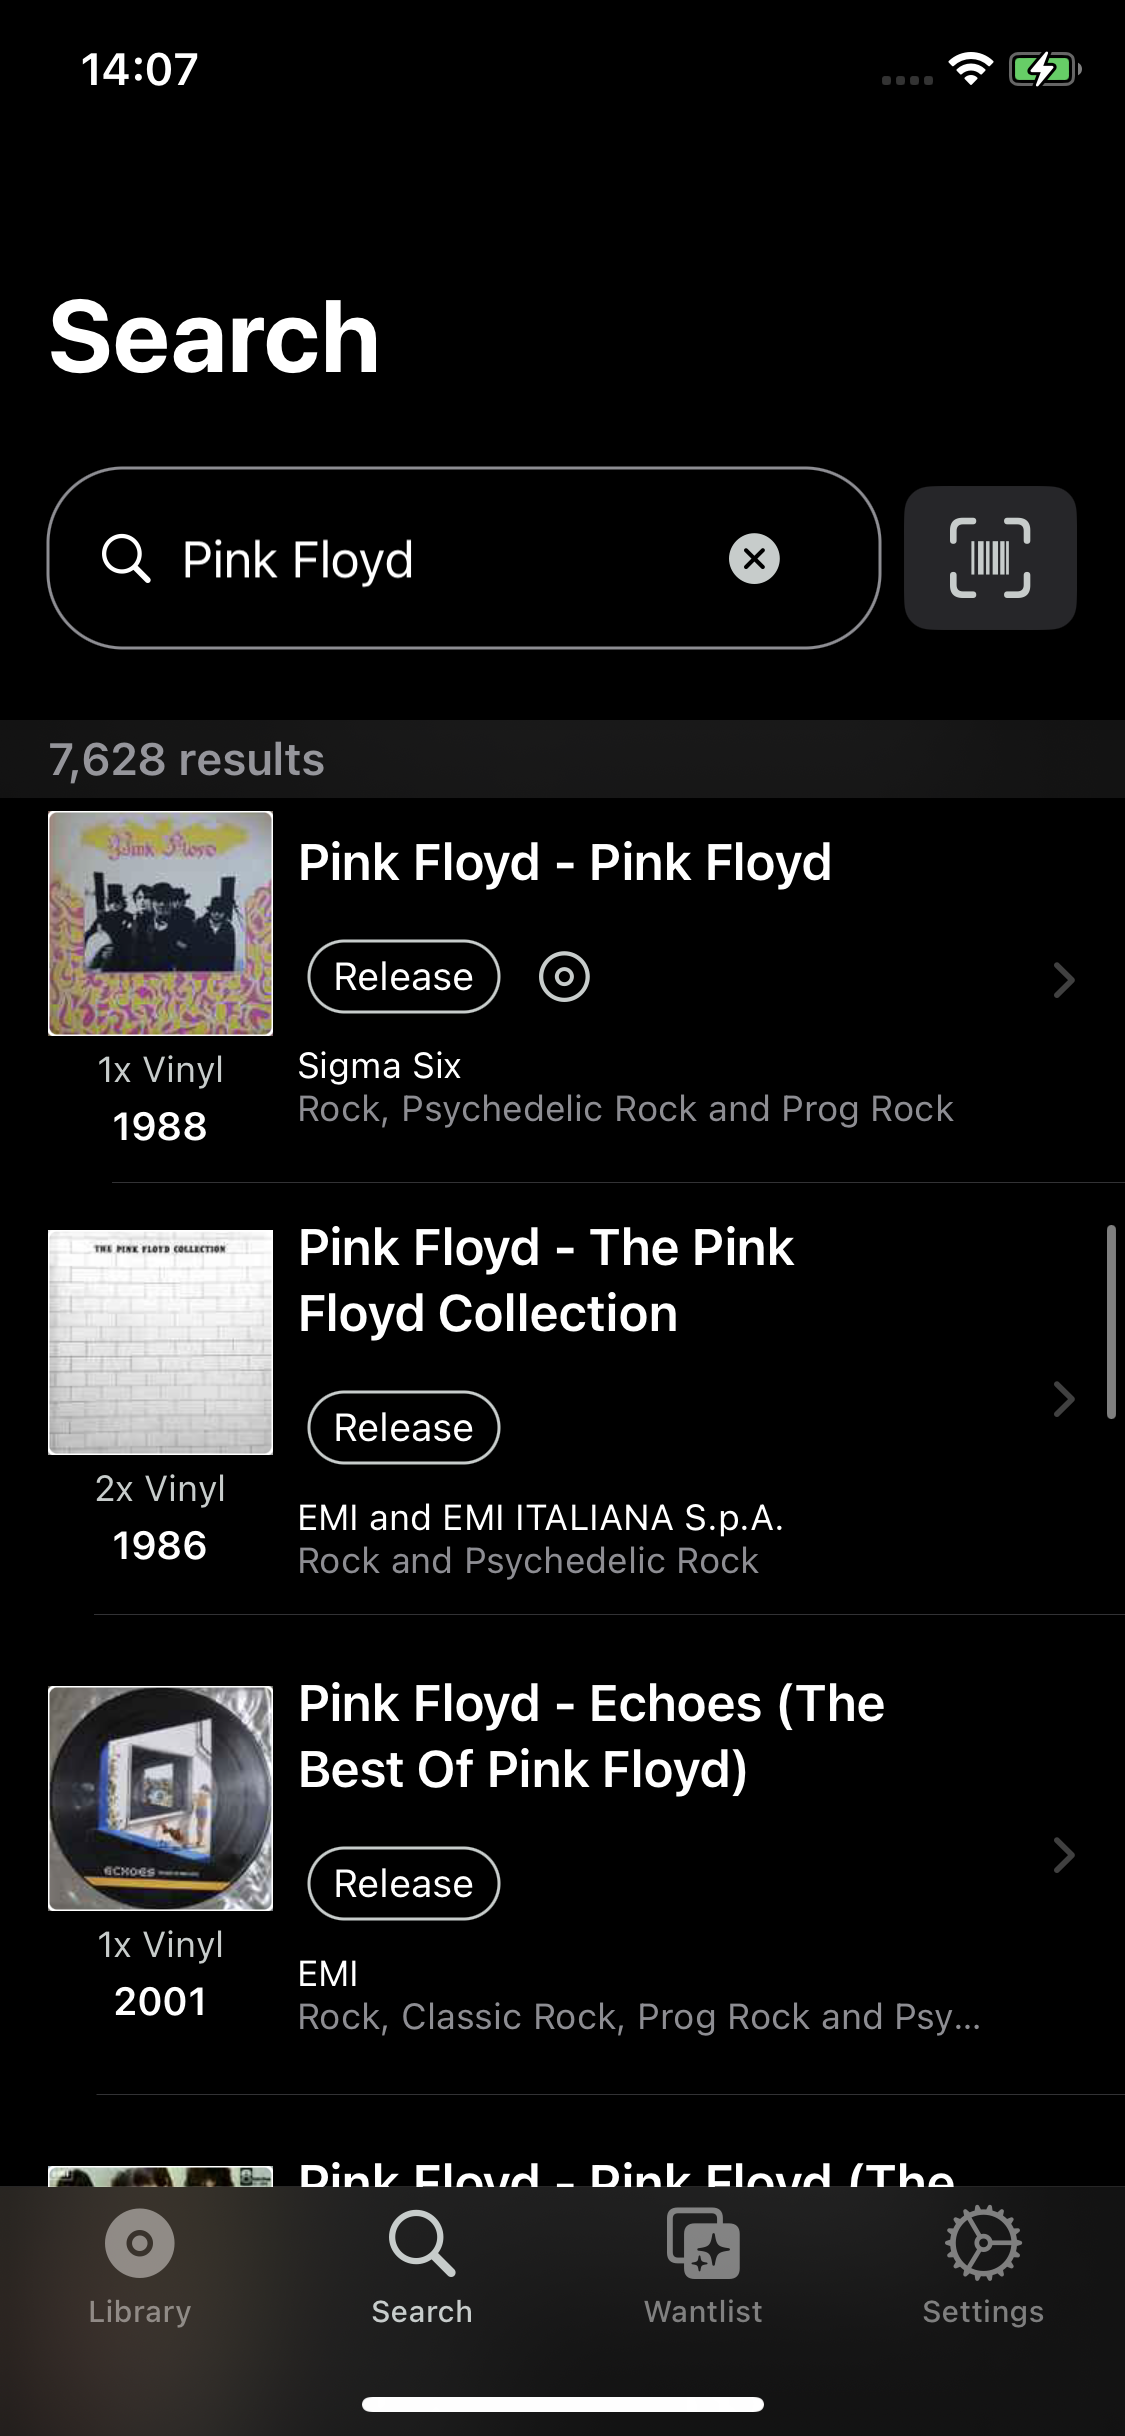The image size is (1125, 2436).
Task: Open the white brick wall album cover
Action: pos(161,1342)
